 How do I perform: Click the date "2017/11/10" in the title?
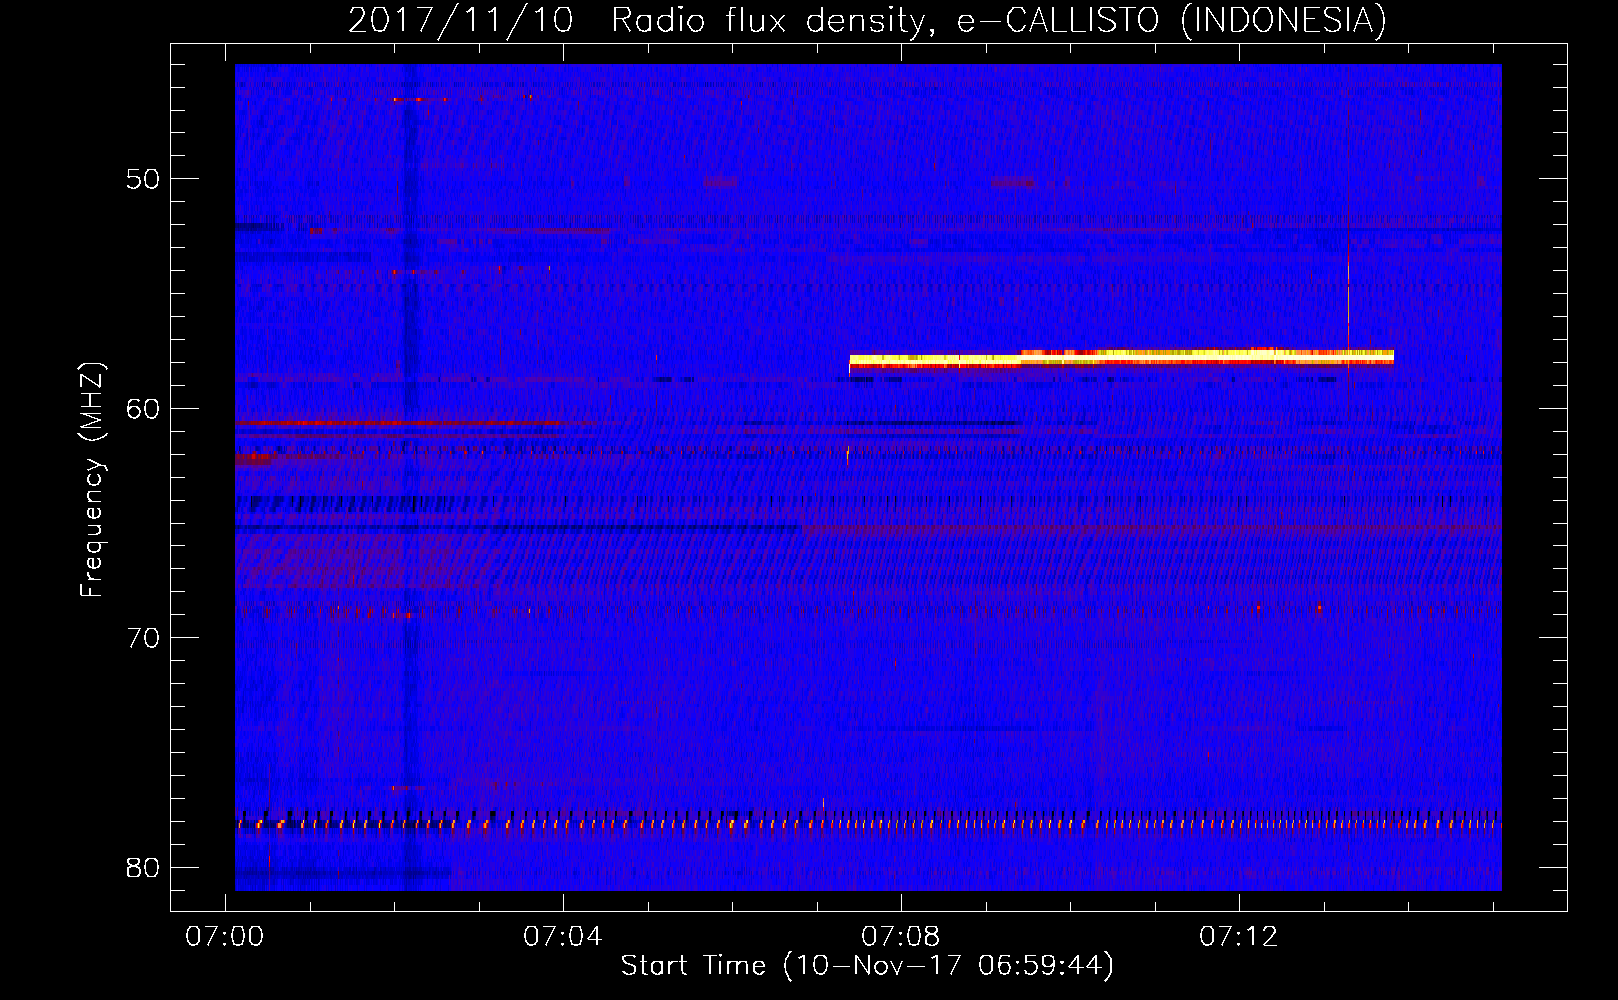tap(461, 20)
